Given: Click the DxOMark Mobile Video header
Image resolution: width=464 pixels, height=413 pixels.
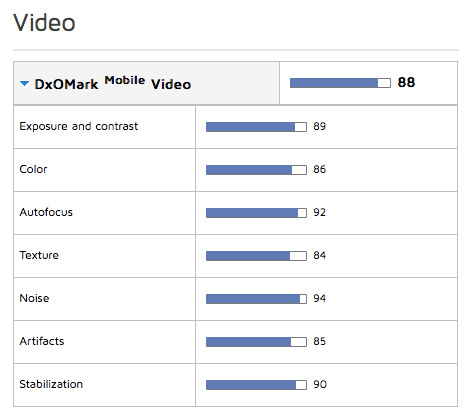Looking at the screenshot, I should click(x=113, y=83).
